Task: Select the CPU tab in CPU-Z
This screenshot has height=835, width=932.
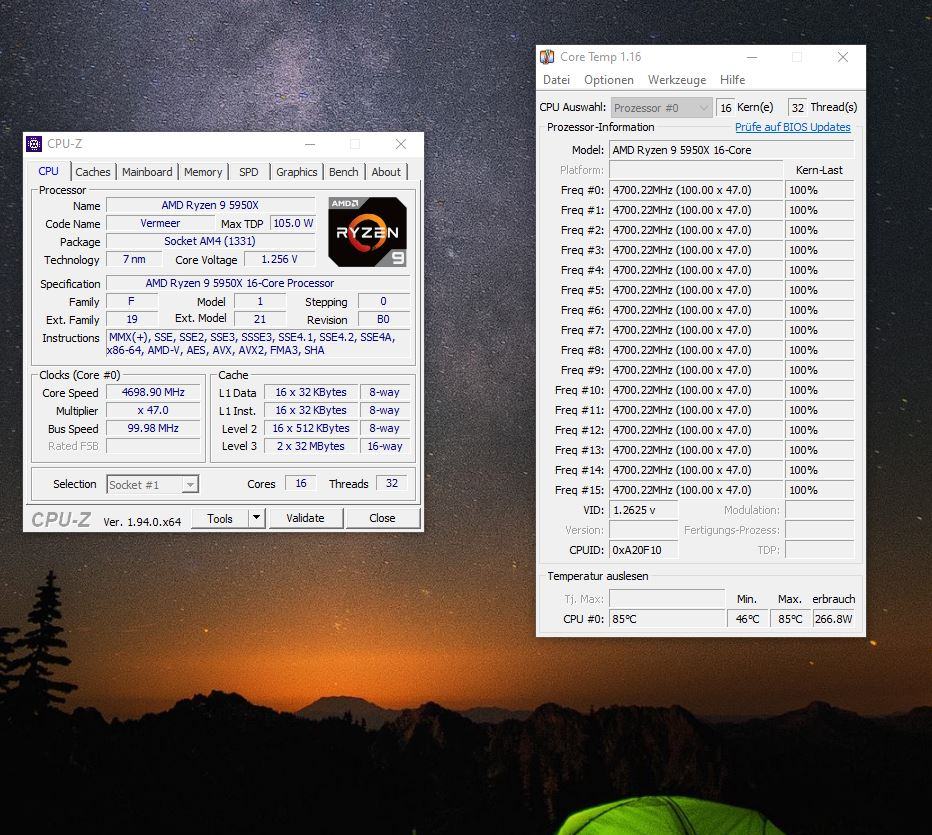Action: click(48, 171)
